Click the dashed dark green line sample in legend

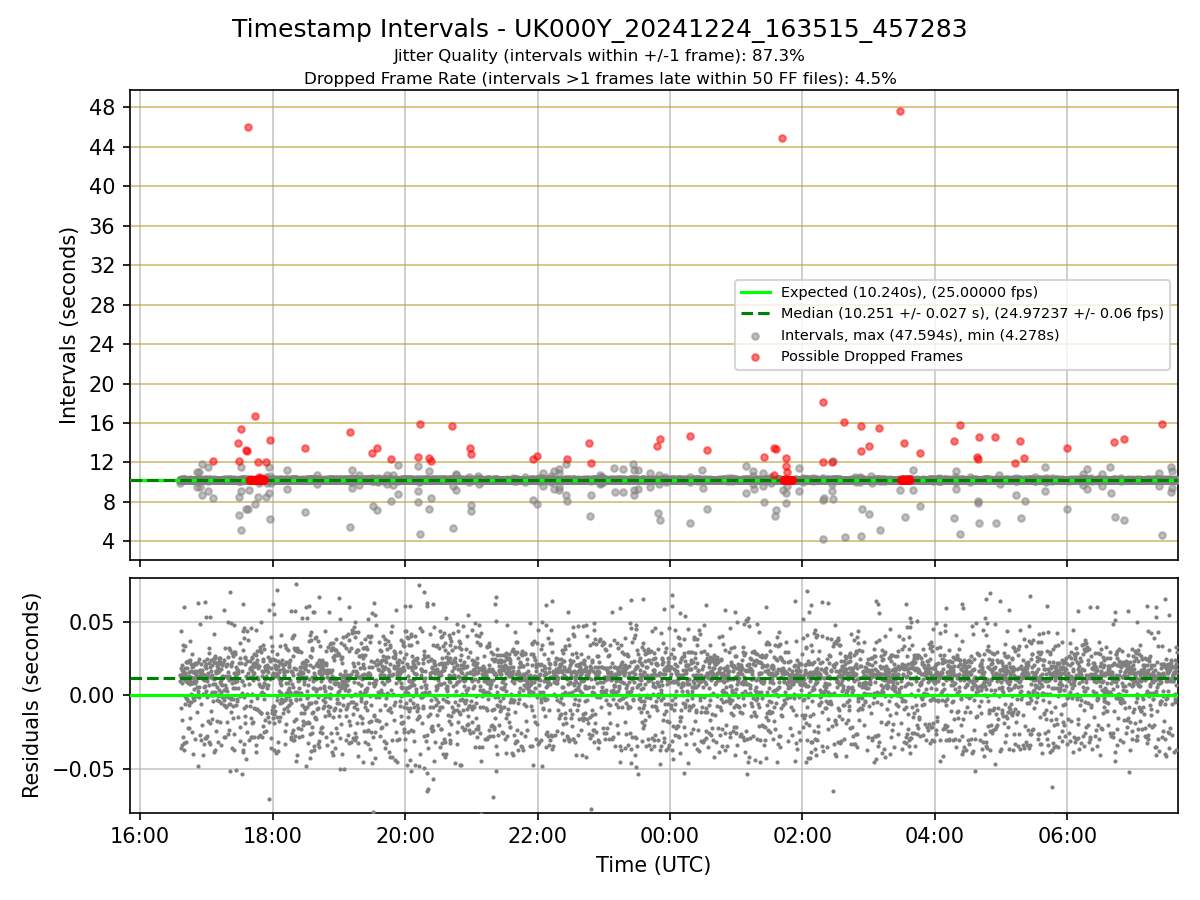click(756, 313)
